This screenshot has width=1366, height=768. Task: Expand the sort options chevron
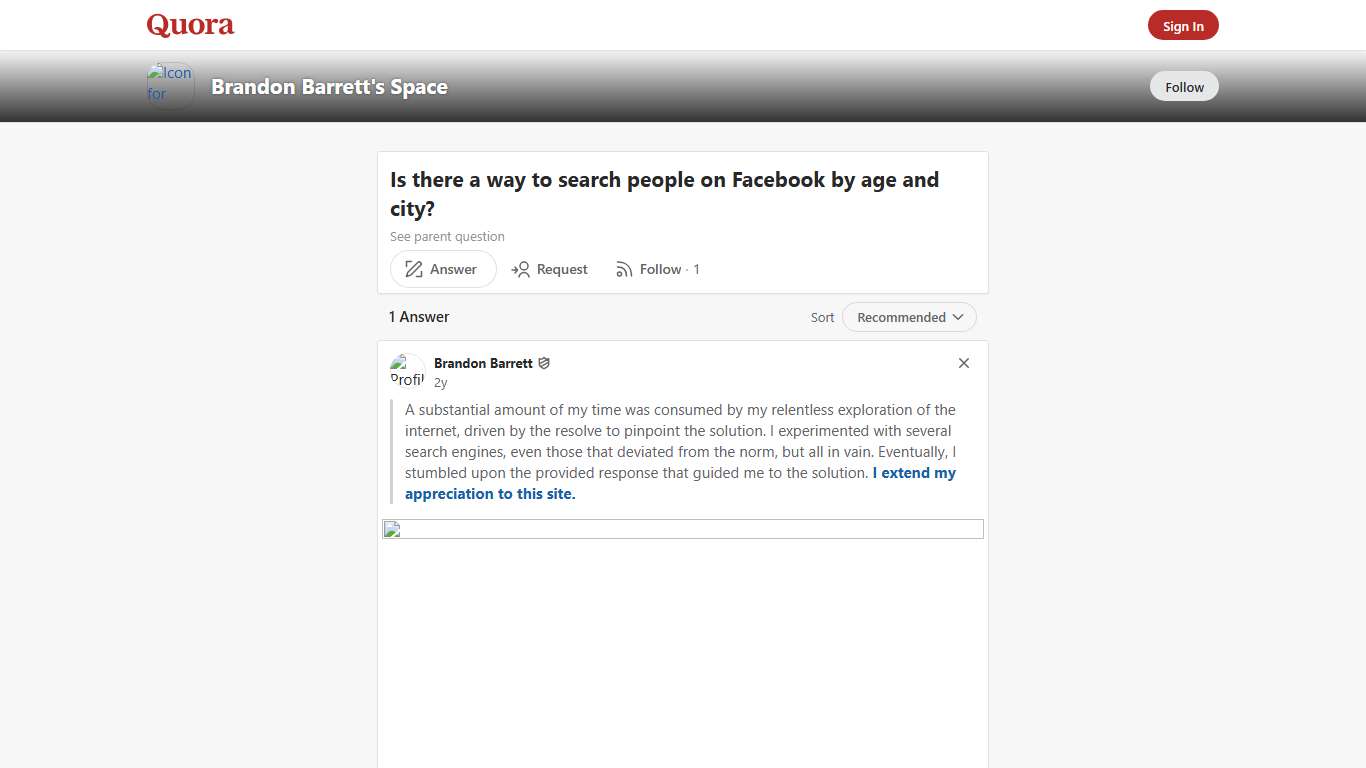coord(958,317)
